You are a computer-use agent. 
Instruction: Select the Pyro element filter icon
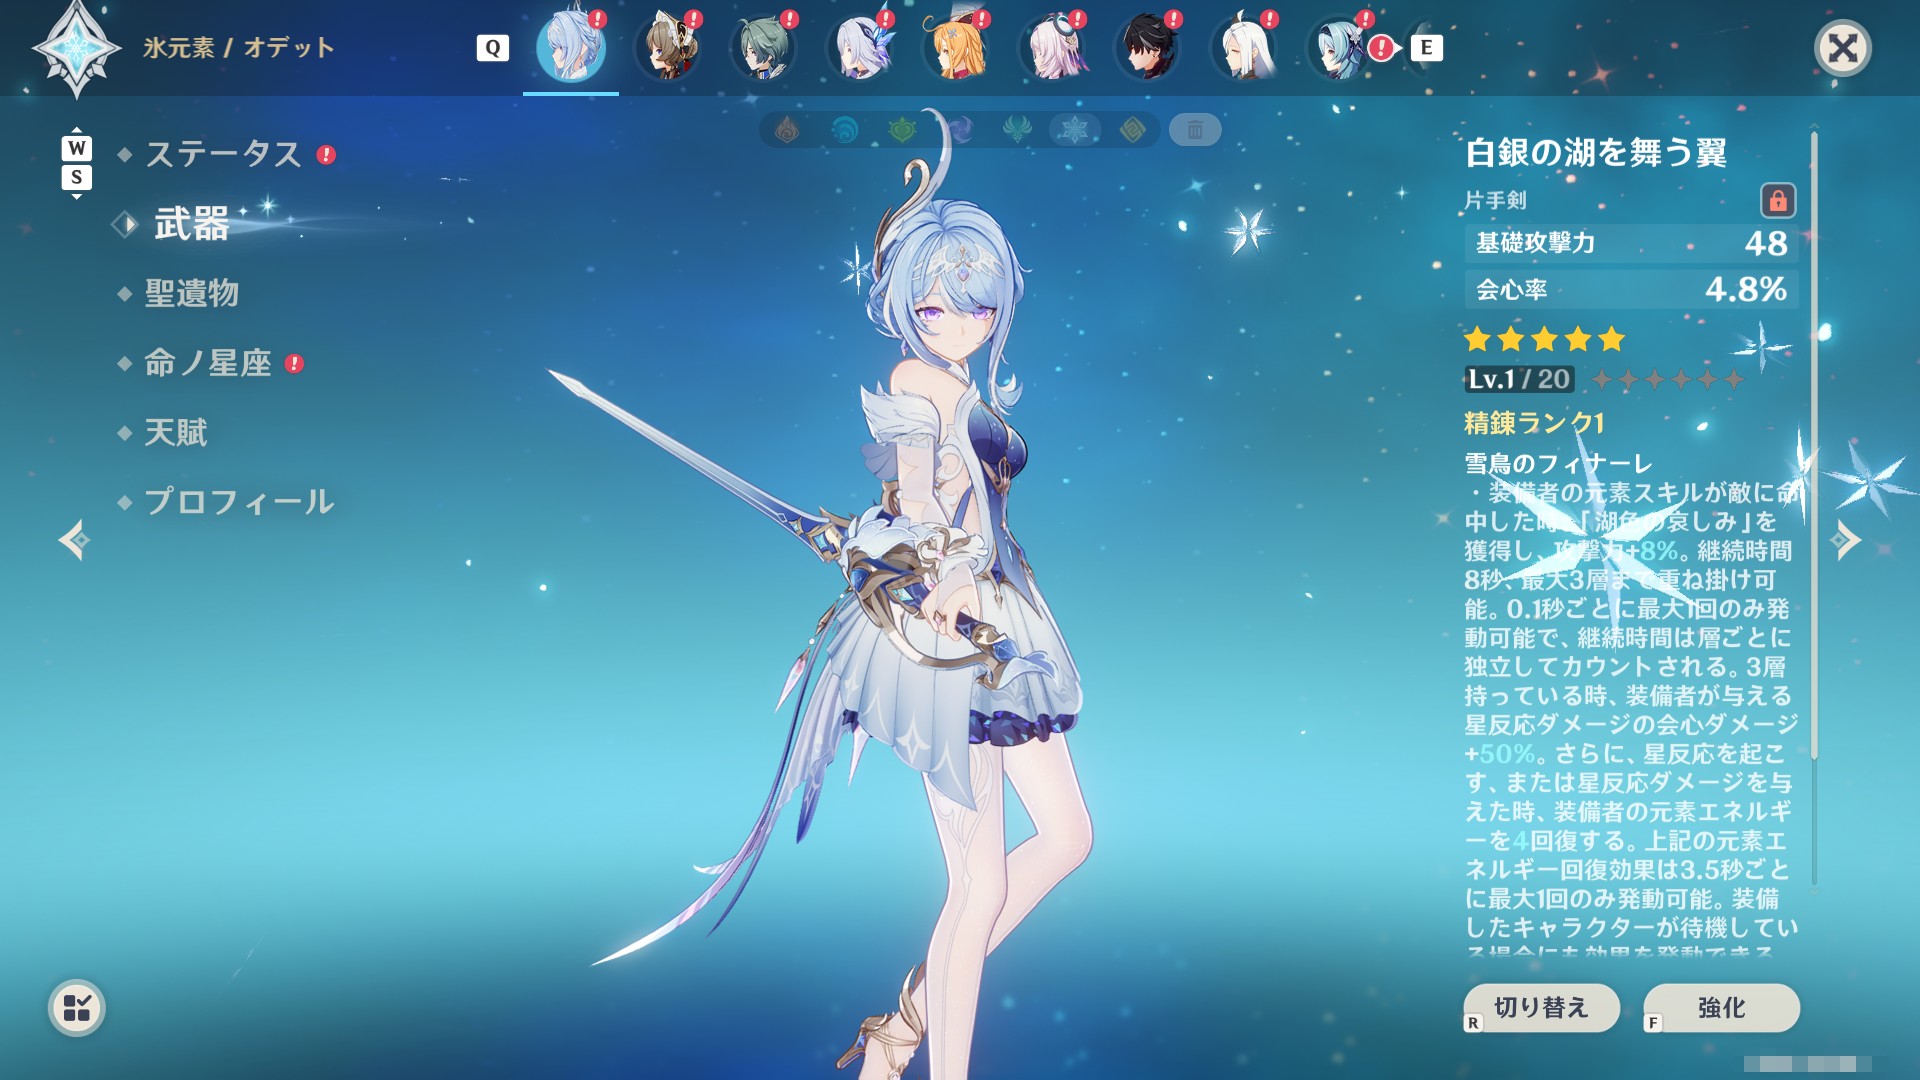pos(788,130)
